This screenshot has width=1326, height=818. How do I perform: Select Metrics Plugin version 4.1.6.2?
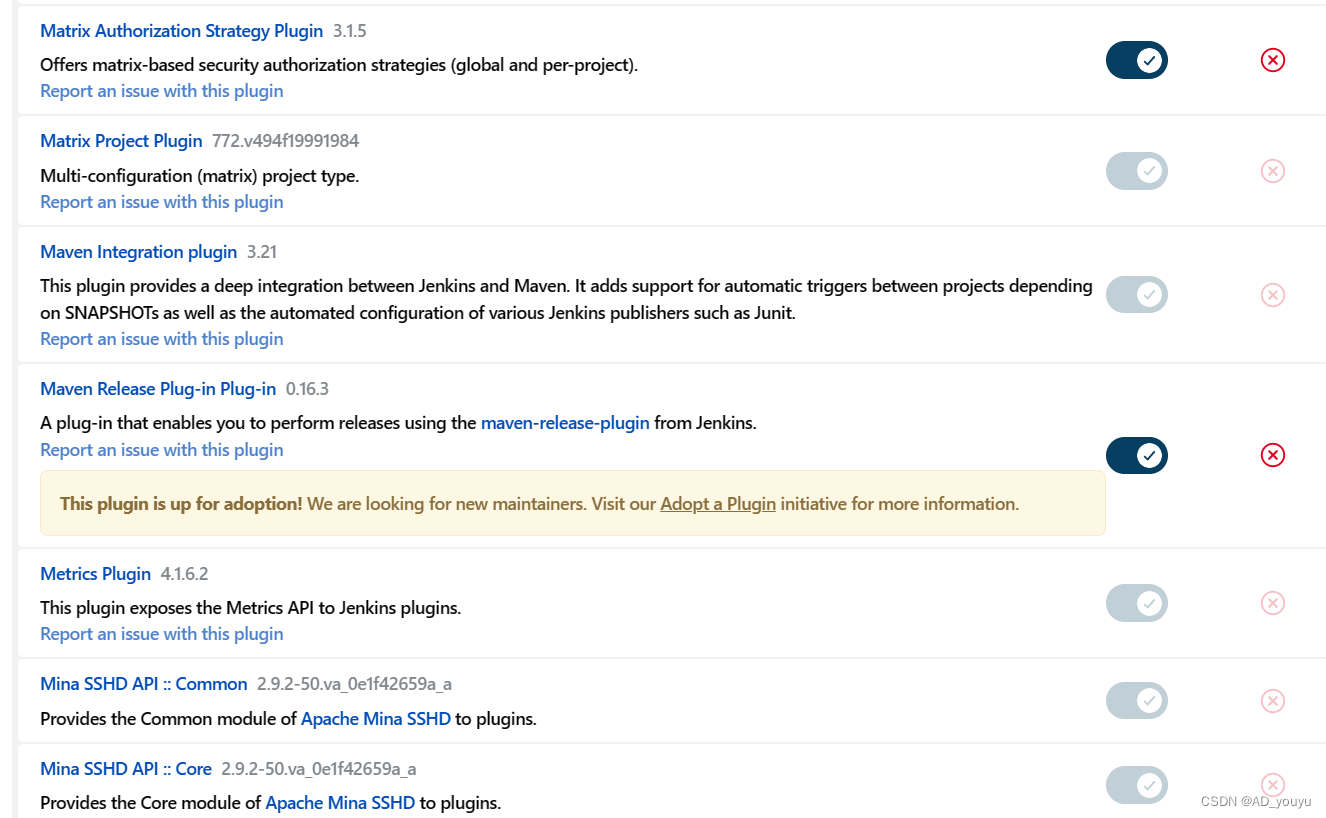pyautogui.click(x=184, y=574)
